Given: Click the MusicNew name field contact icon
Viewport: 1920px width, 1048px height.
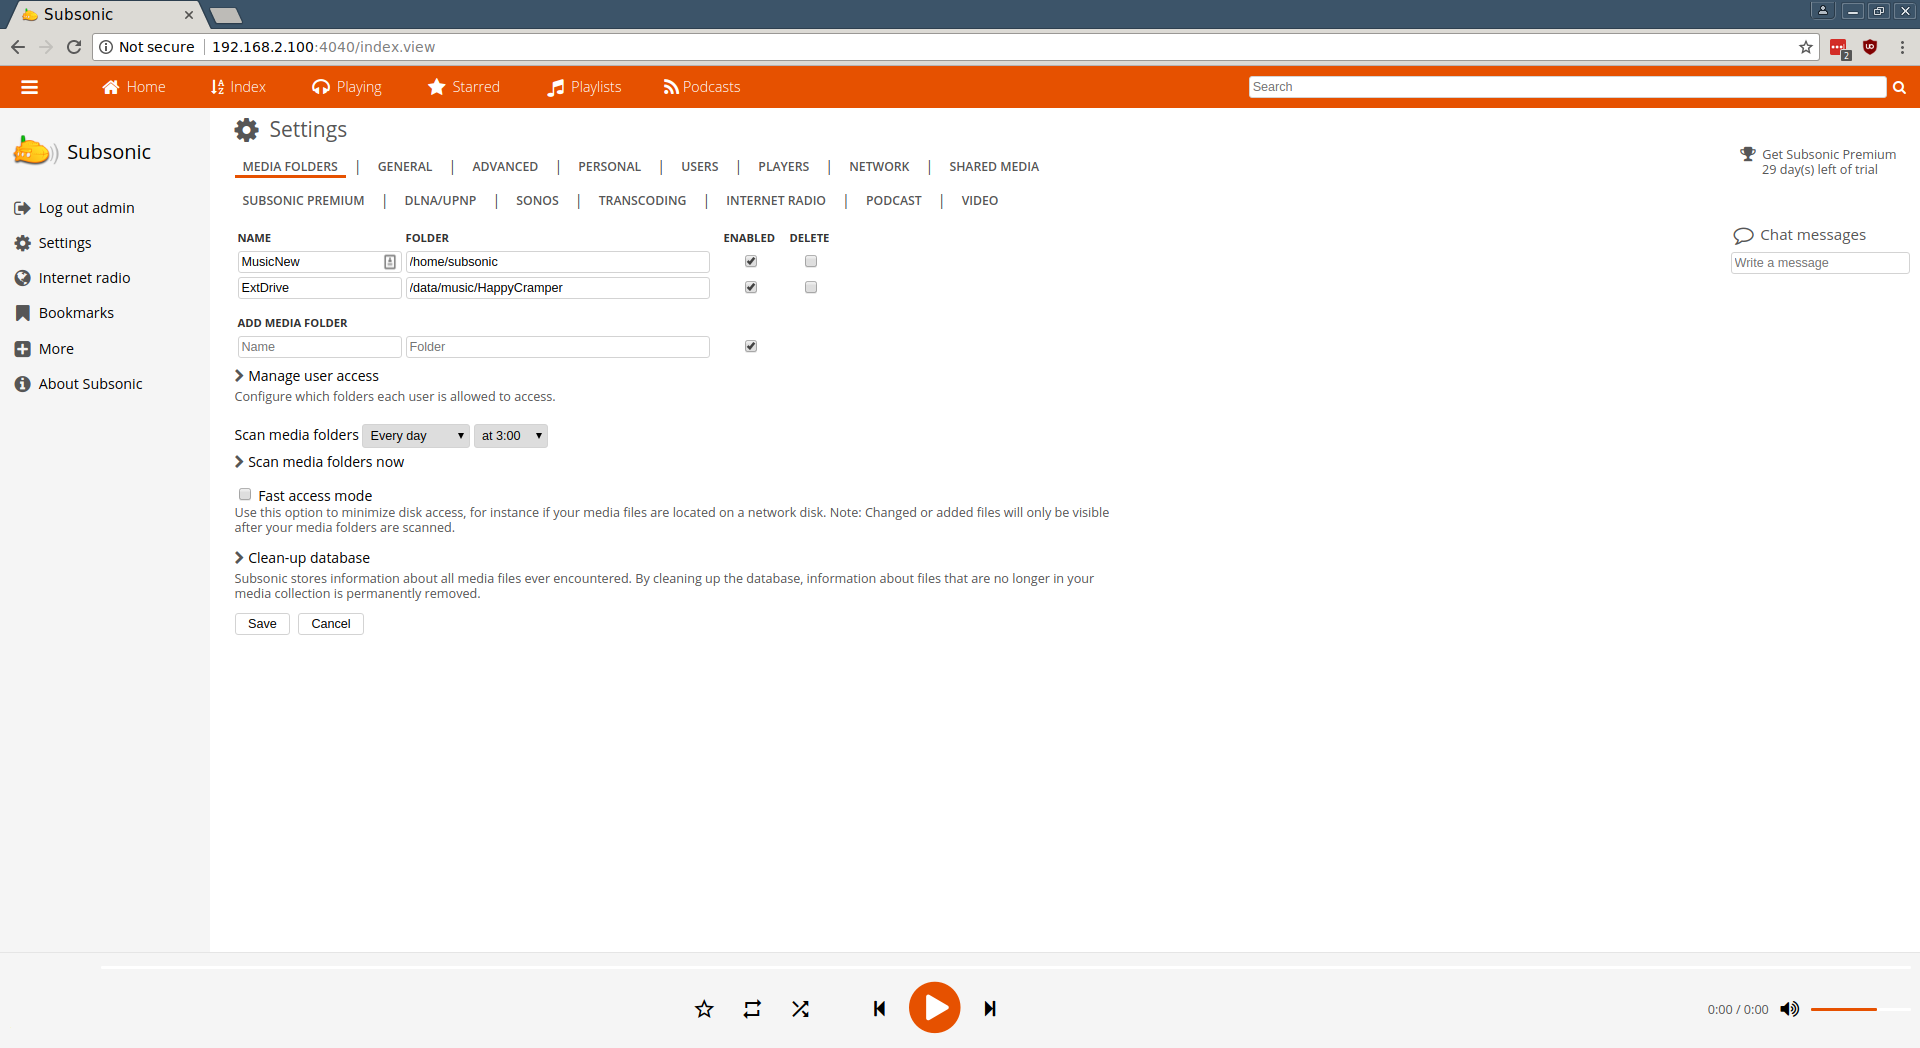Looking at the screenshot, I should click(x=390, y=262).
